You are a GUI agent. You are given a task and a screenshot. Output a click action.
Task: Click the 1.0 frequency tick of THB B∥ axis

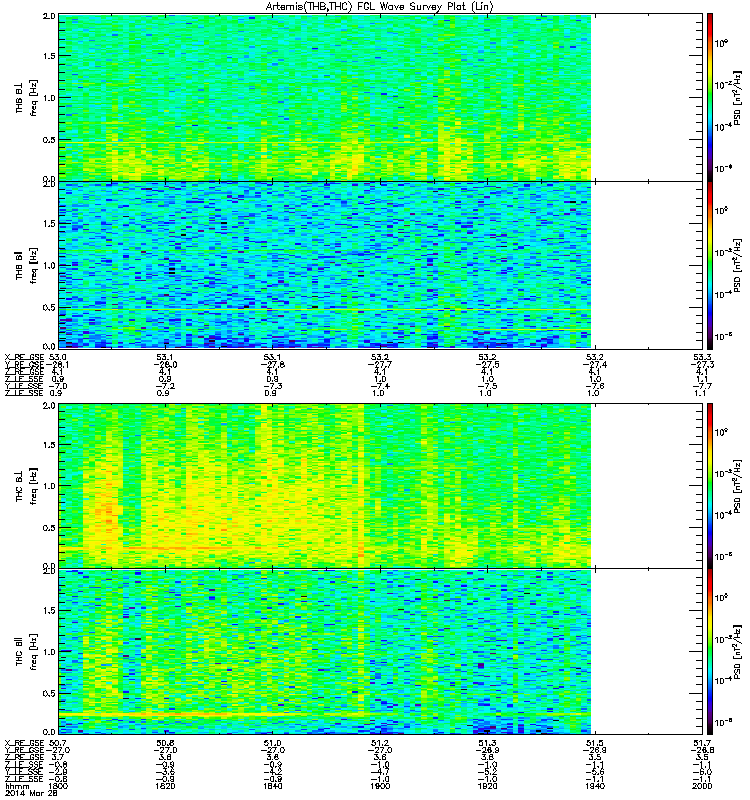pyautogui.click(x=49, y=265)
